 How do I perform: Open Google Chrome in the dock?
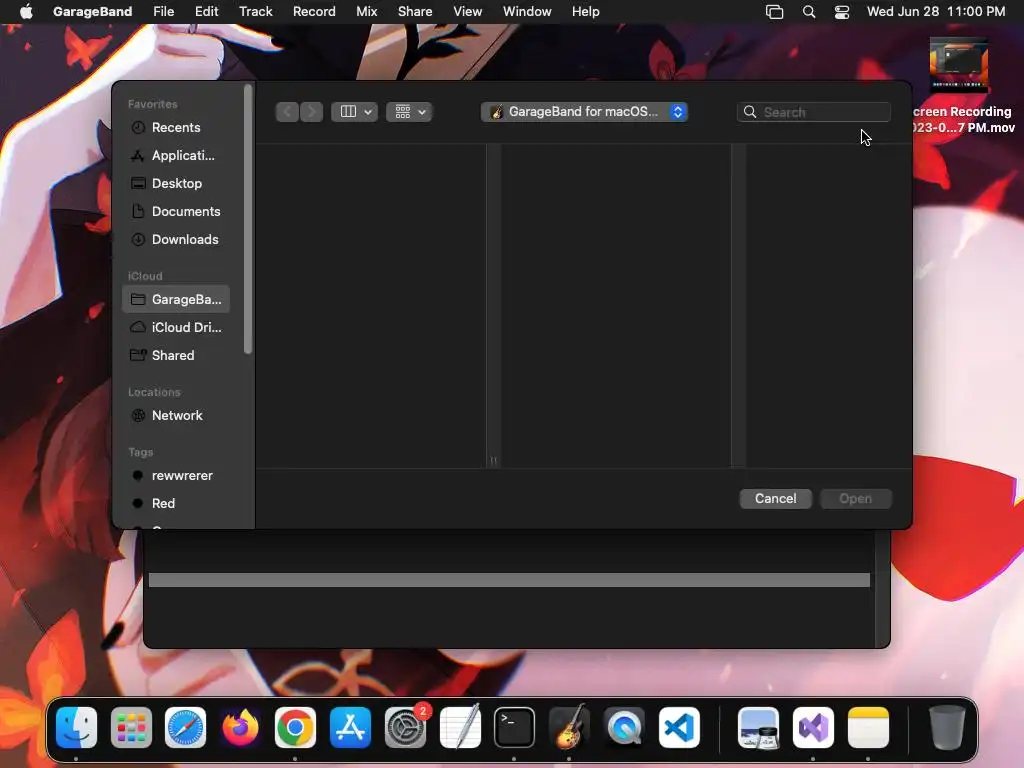click(x=295, y=728)
